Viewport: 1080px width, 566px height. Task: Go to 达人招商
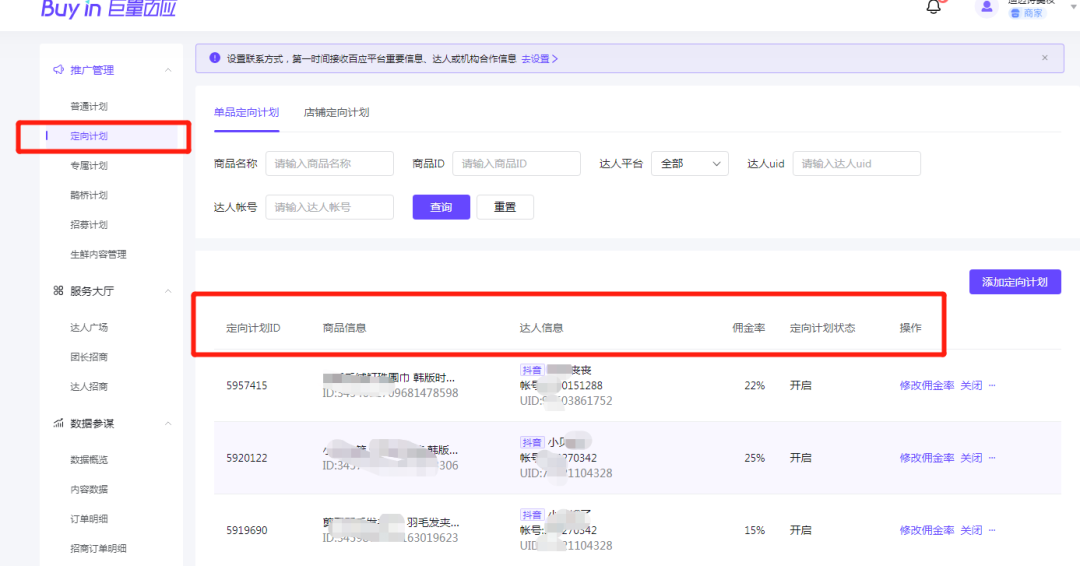tap(89, 386)
